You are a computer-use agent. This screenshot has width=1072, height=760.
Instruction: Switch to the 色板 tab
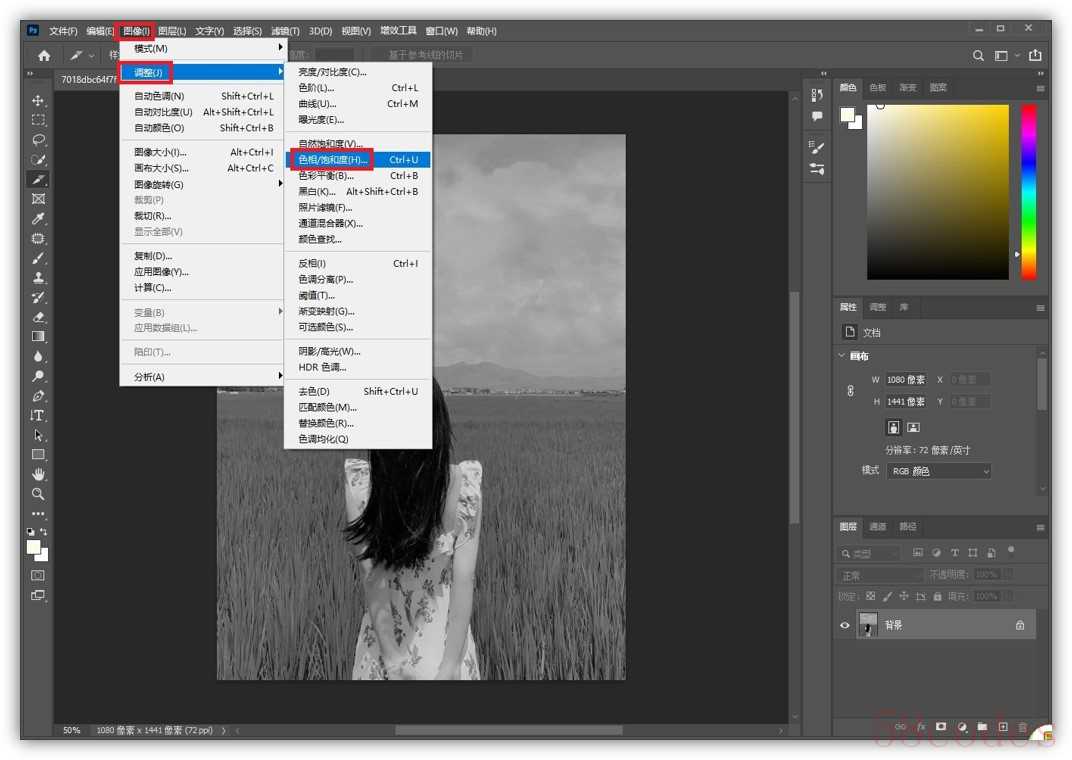[877, 87]
